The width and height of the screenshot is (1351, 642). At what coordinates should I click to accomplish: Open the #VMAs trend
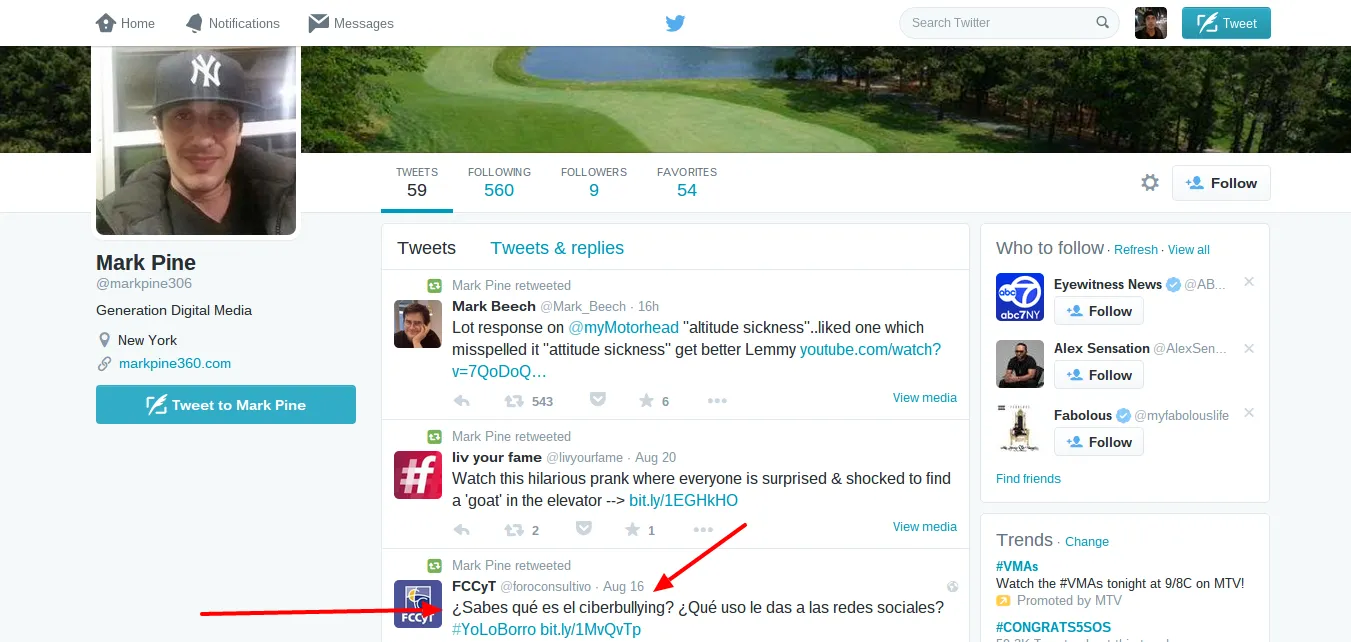(x=1017, y=566)
